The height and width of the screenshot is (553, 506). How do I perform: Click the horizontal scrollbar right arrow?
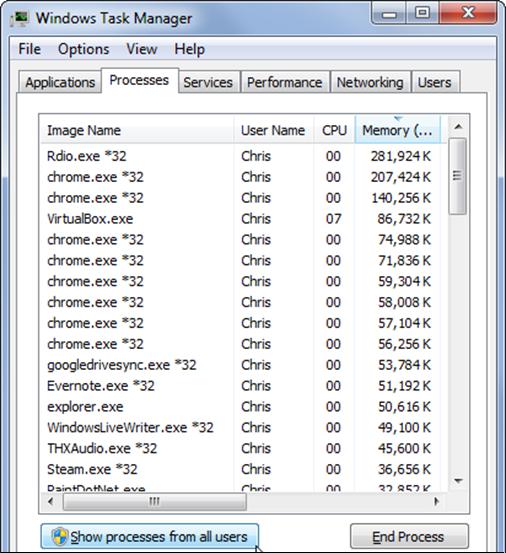click(x=437, y=501)
